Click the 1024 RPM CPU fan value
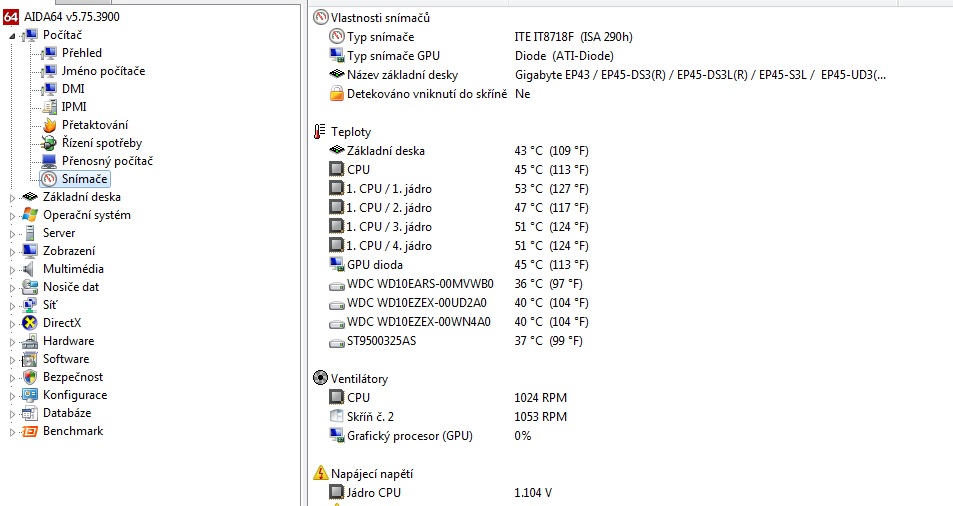The width and height of the screenshot is (953, 506). tap(540, 397)
